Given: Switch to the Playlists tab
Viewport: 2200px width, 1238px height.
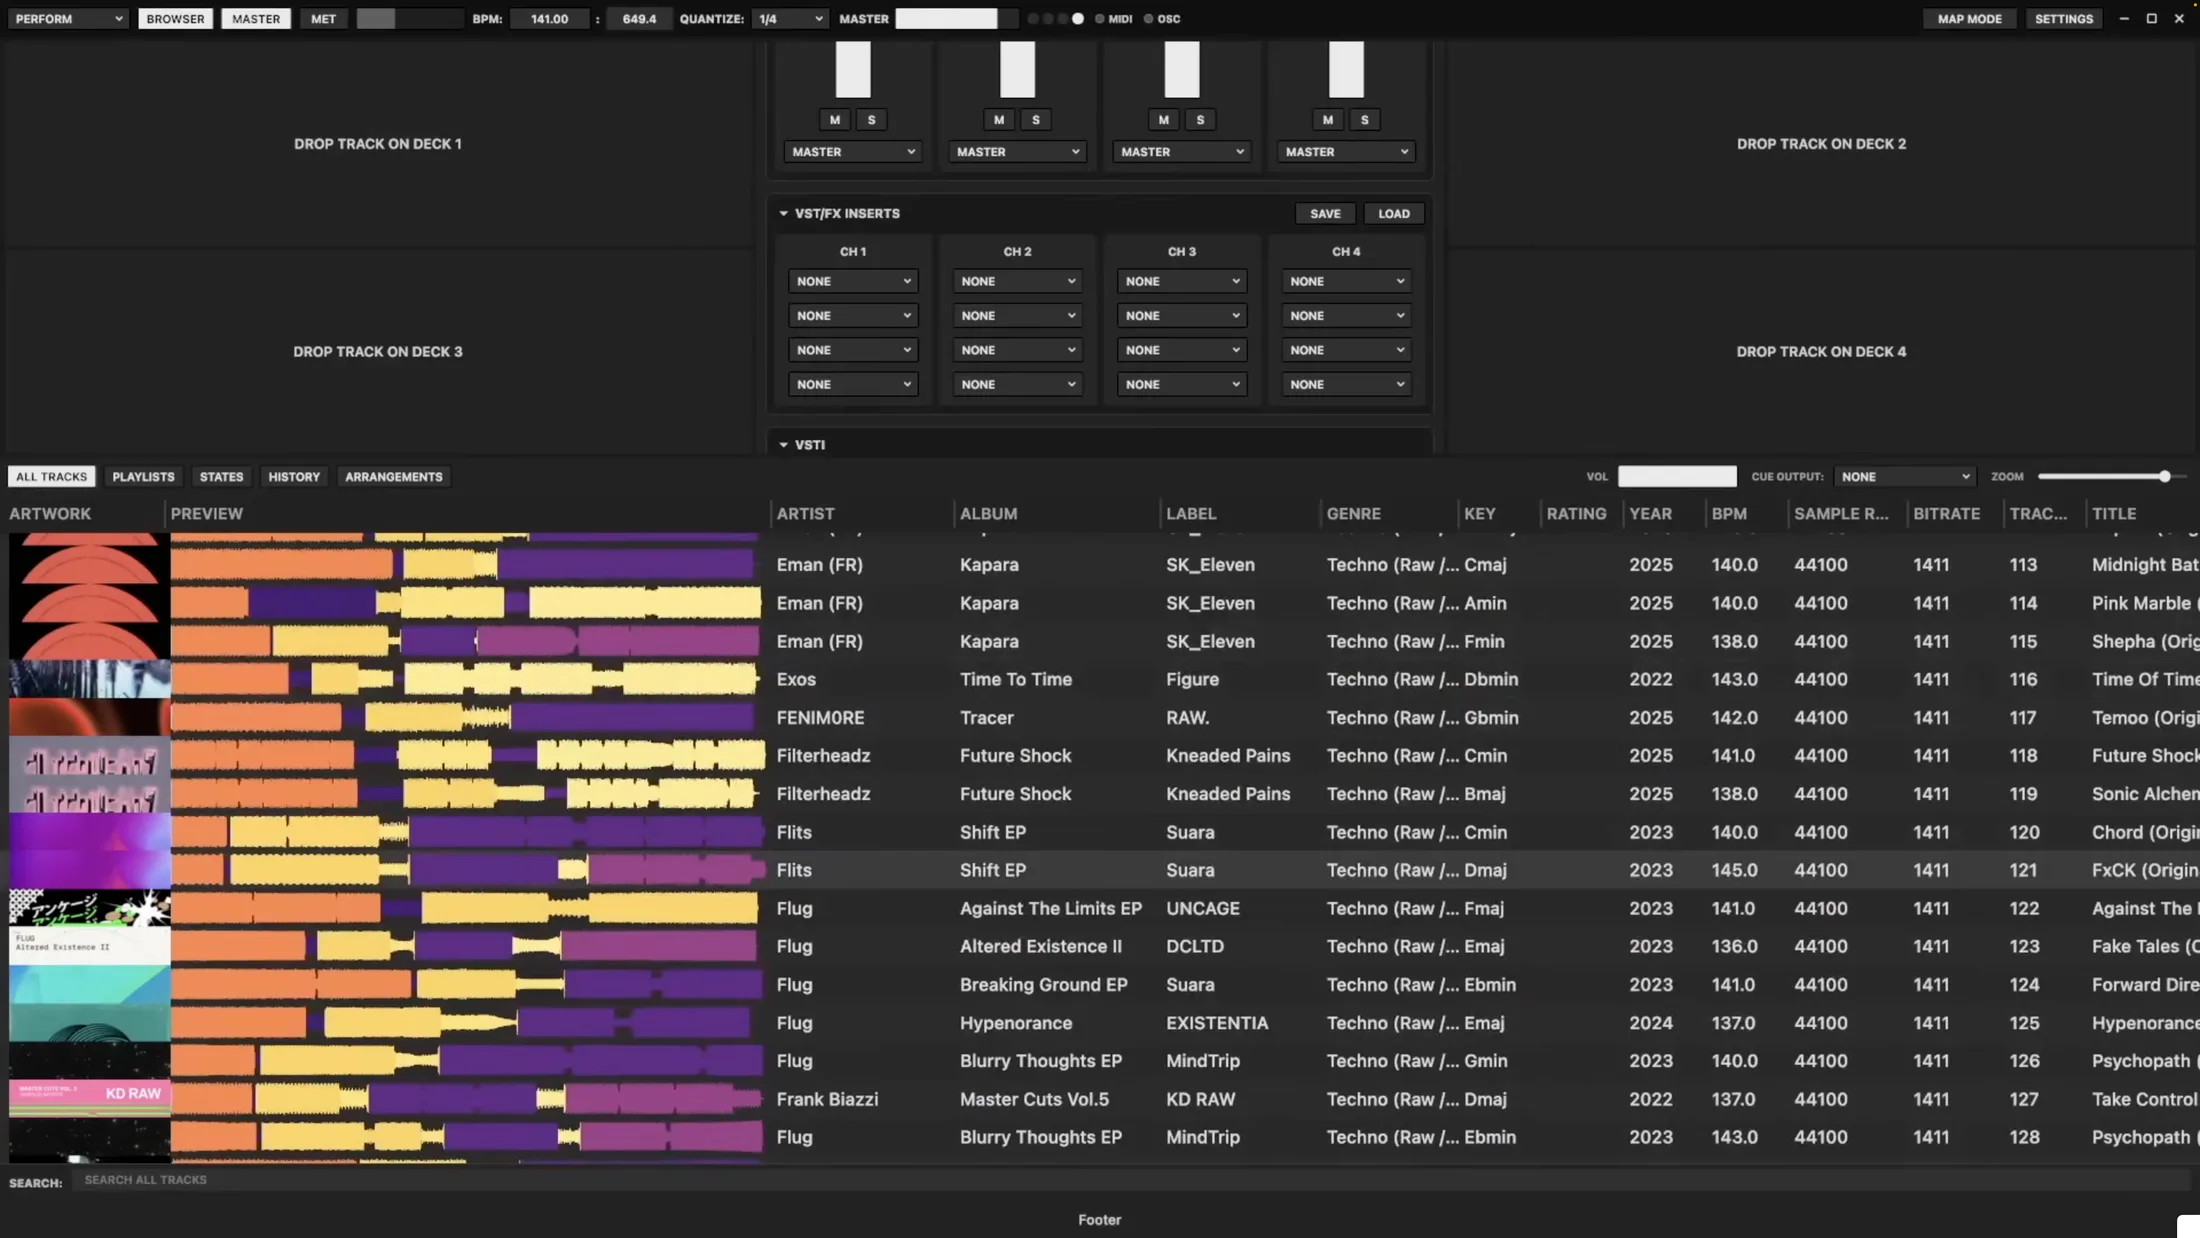Looking at the screenshot, I should pos(143,477).
